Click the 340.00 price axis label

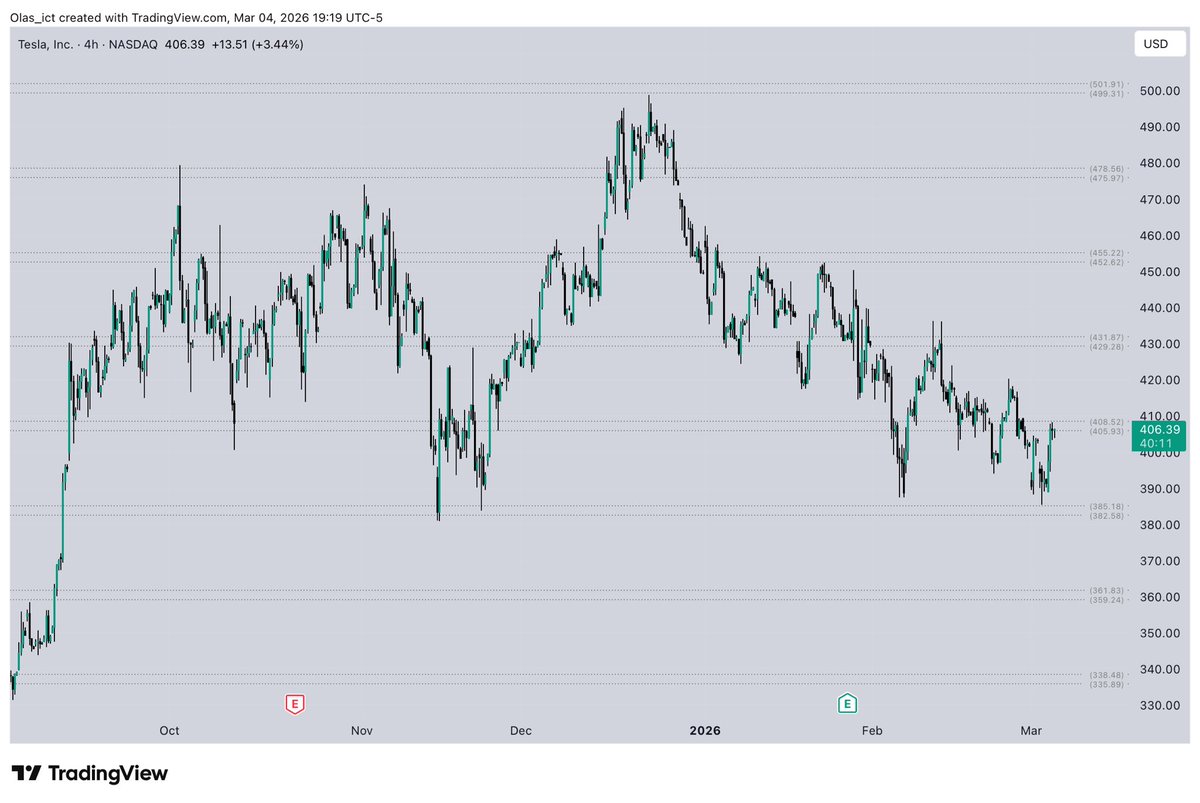click(1158, 669)
